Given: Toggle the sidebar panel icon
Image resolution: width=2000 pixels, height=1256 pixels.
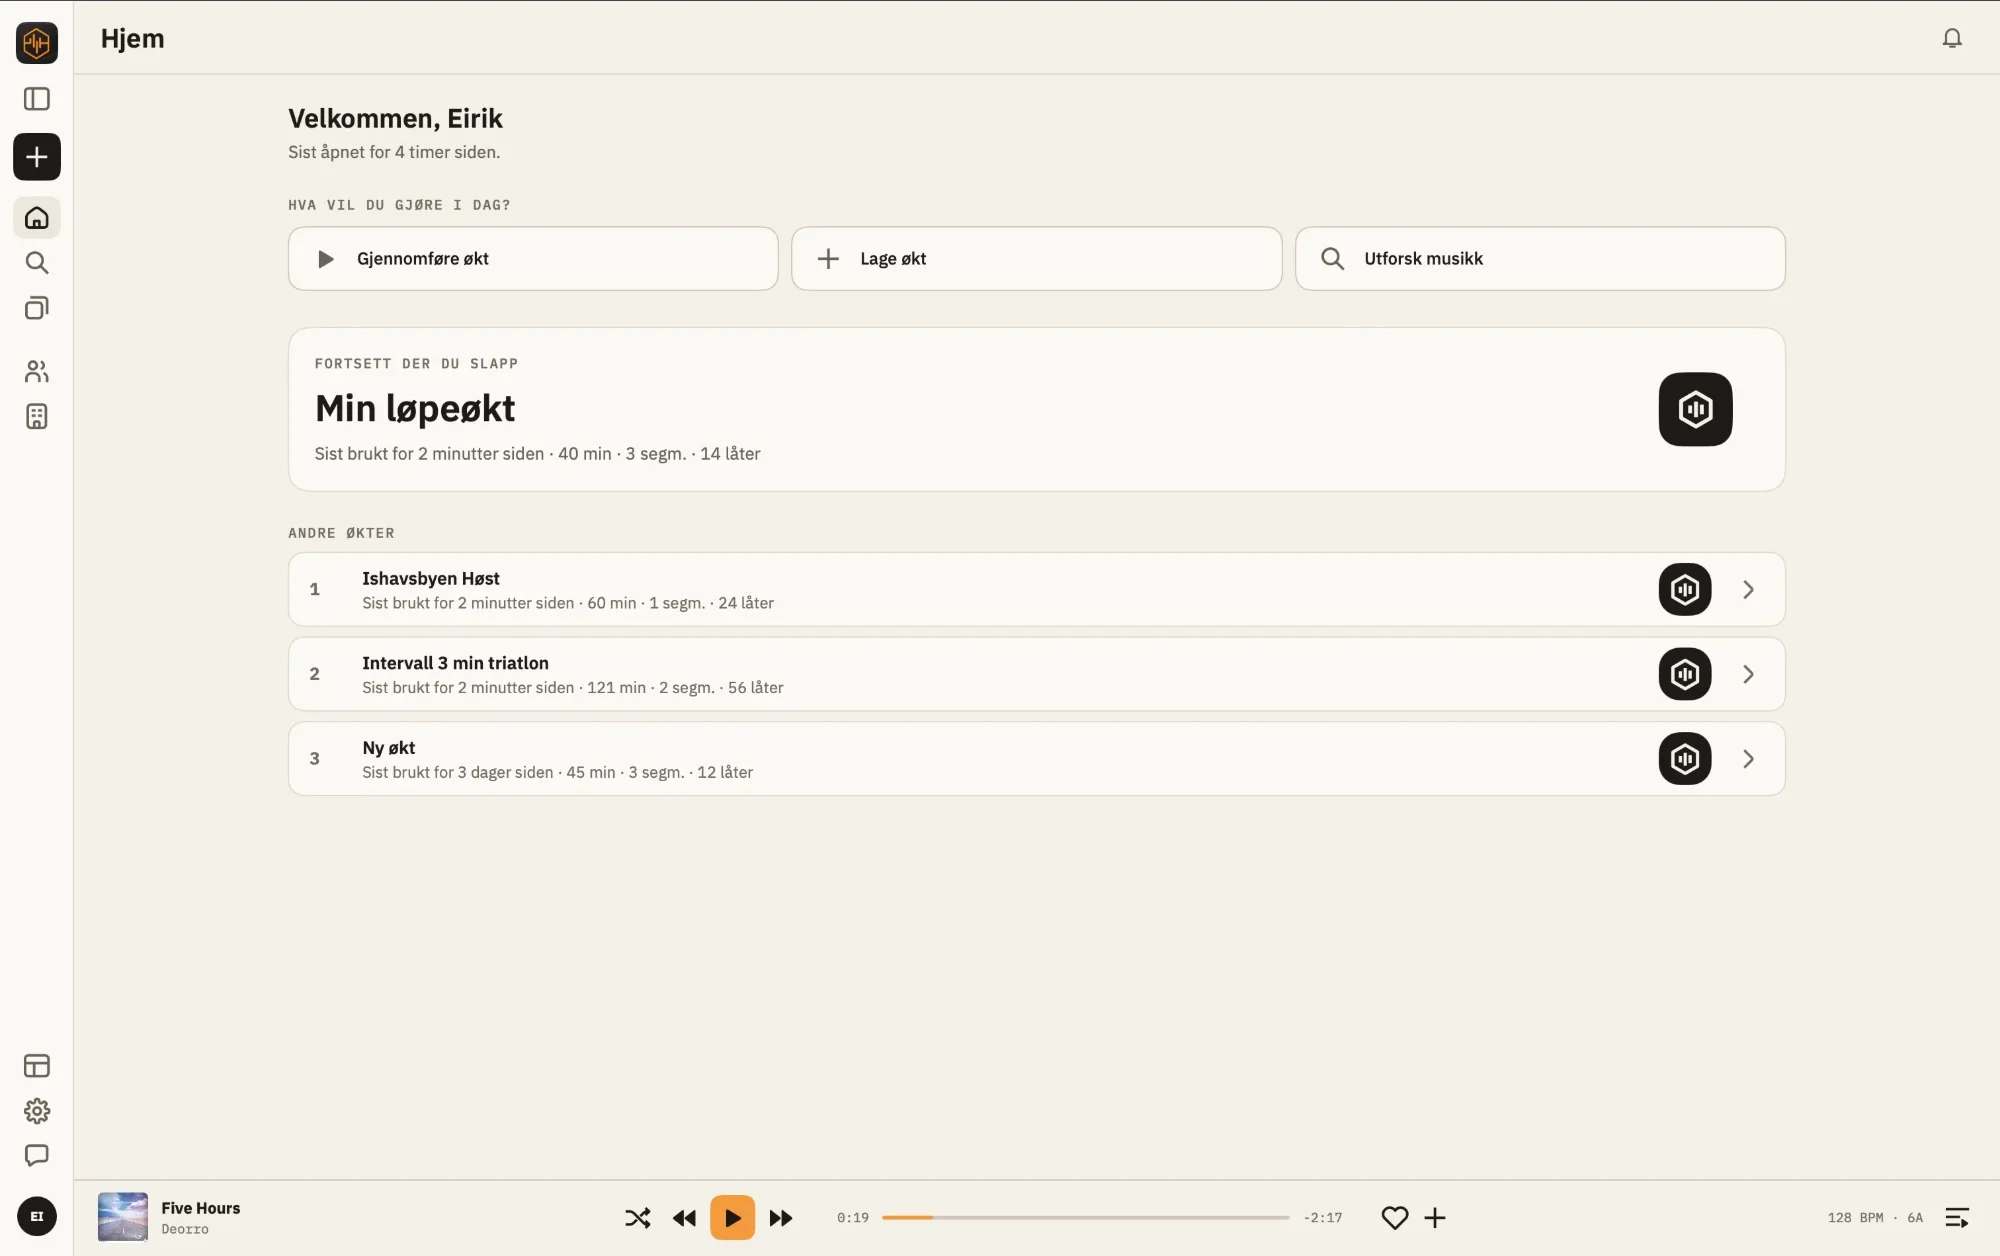Looking at the screenshot, I should [37, 99].
